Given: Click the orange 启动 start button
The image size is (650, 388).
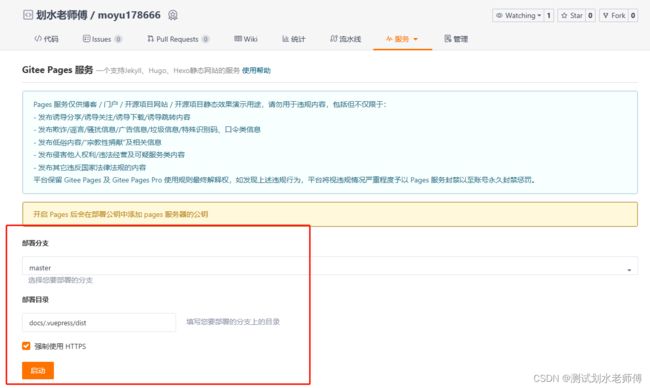Looking at the screenshot, I should pos(38,371).
